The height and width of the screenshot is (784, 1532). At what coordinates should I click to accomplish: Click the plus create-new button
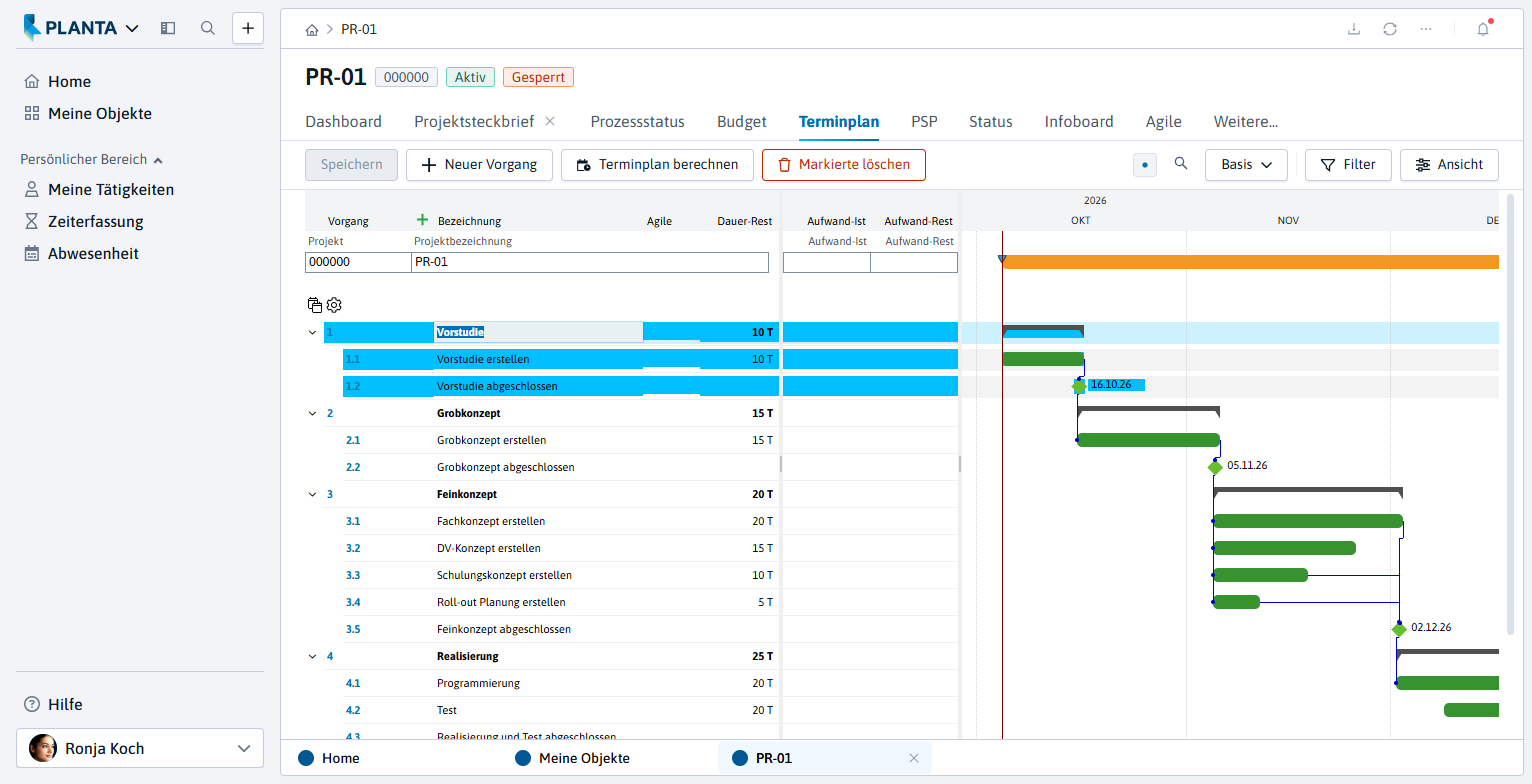point(248,28)
